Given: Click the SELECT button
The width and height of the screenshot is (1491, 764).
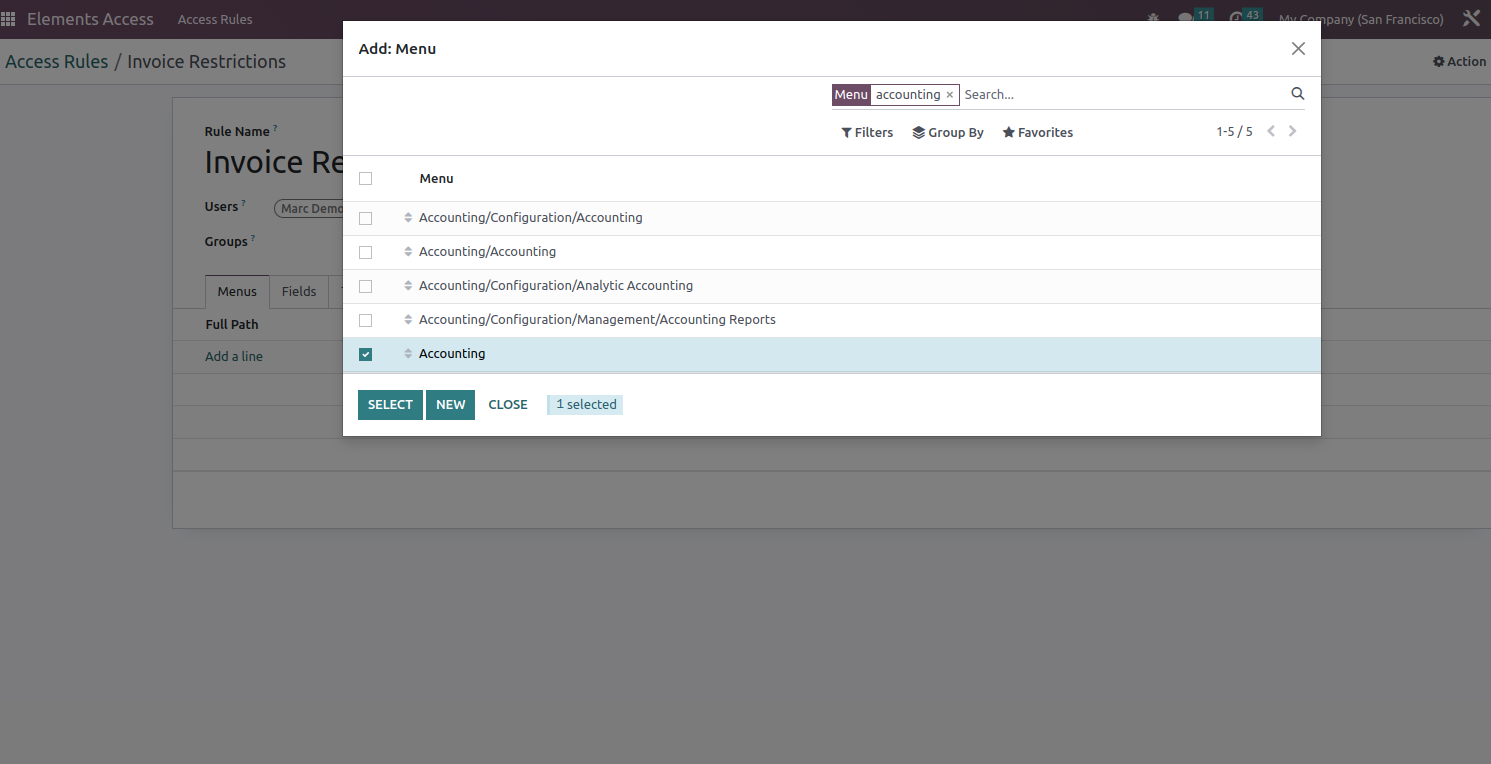Looking at the screenshot, I should [390, 404].
